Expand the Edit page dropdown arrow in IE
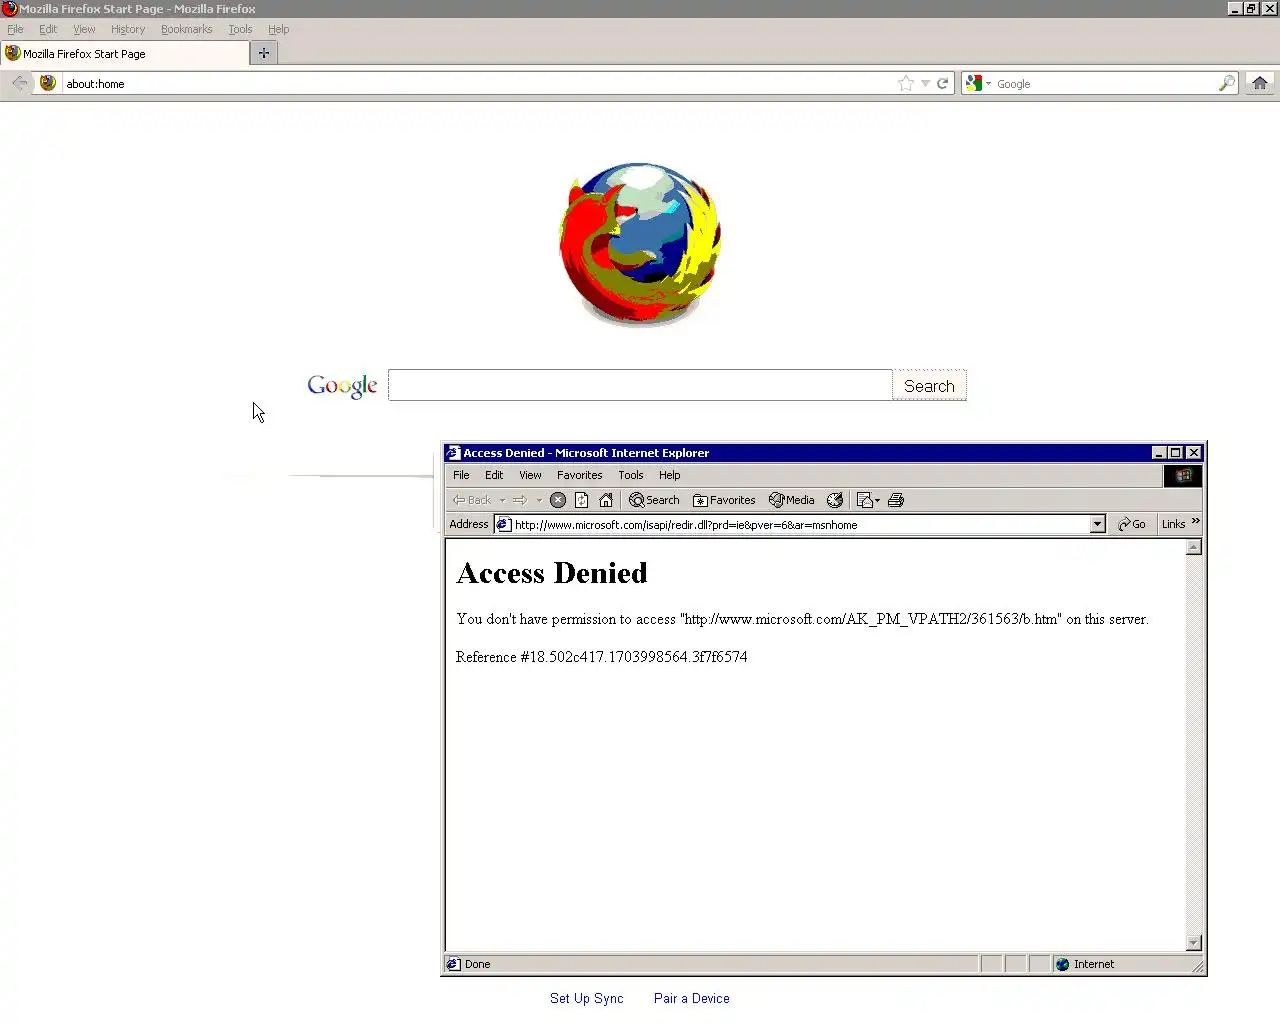Image resolution: width=1280 pixels, height=1024 pixels. [878, 500]
